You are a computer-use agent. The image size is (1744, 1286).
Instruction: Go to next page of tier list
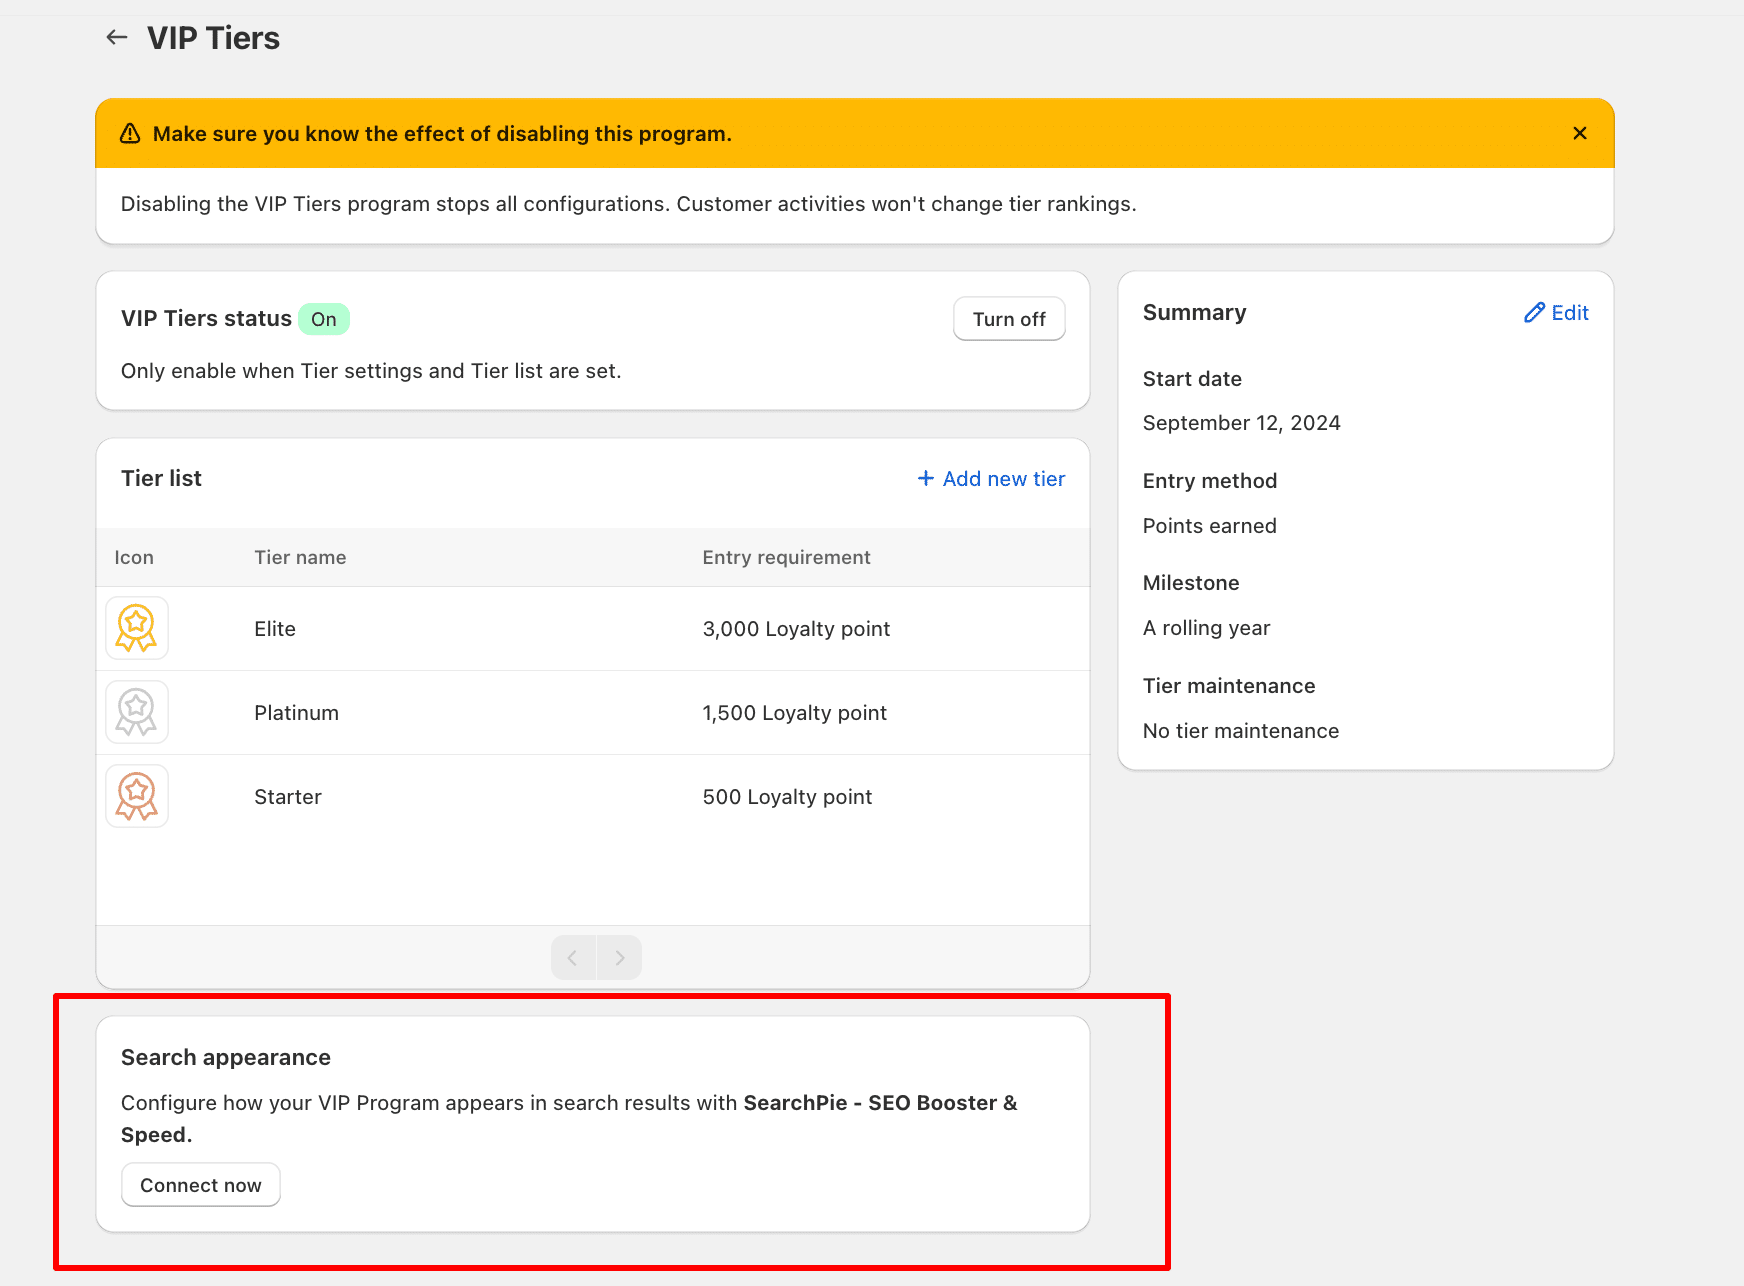point(619,958)
